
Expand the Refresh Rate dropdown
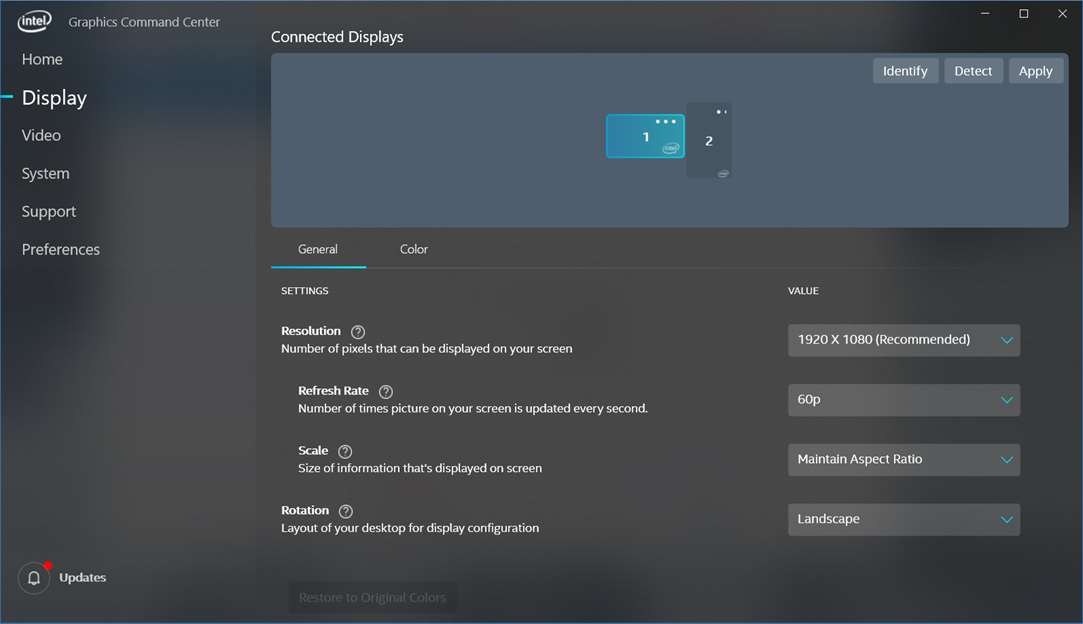tap(903, 400)
